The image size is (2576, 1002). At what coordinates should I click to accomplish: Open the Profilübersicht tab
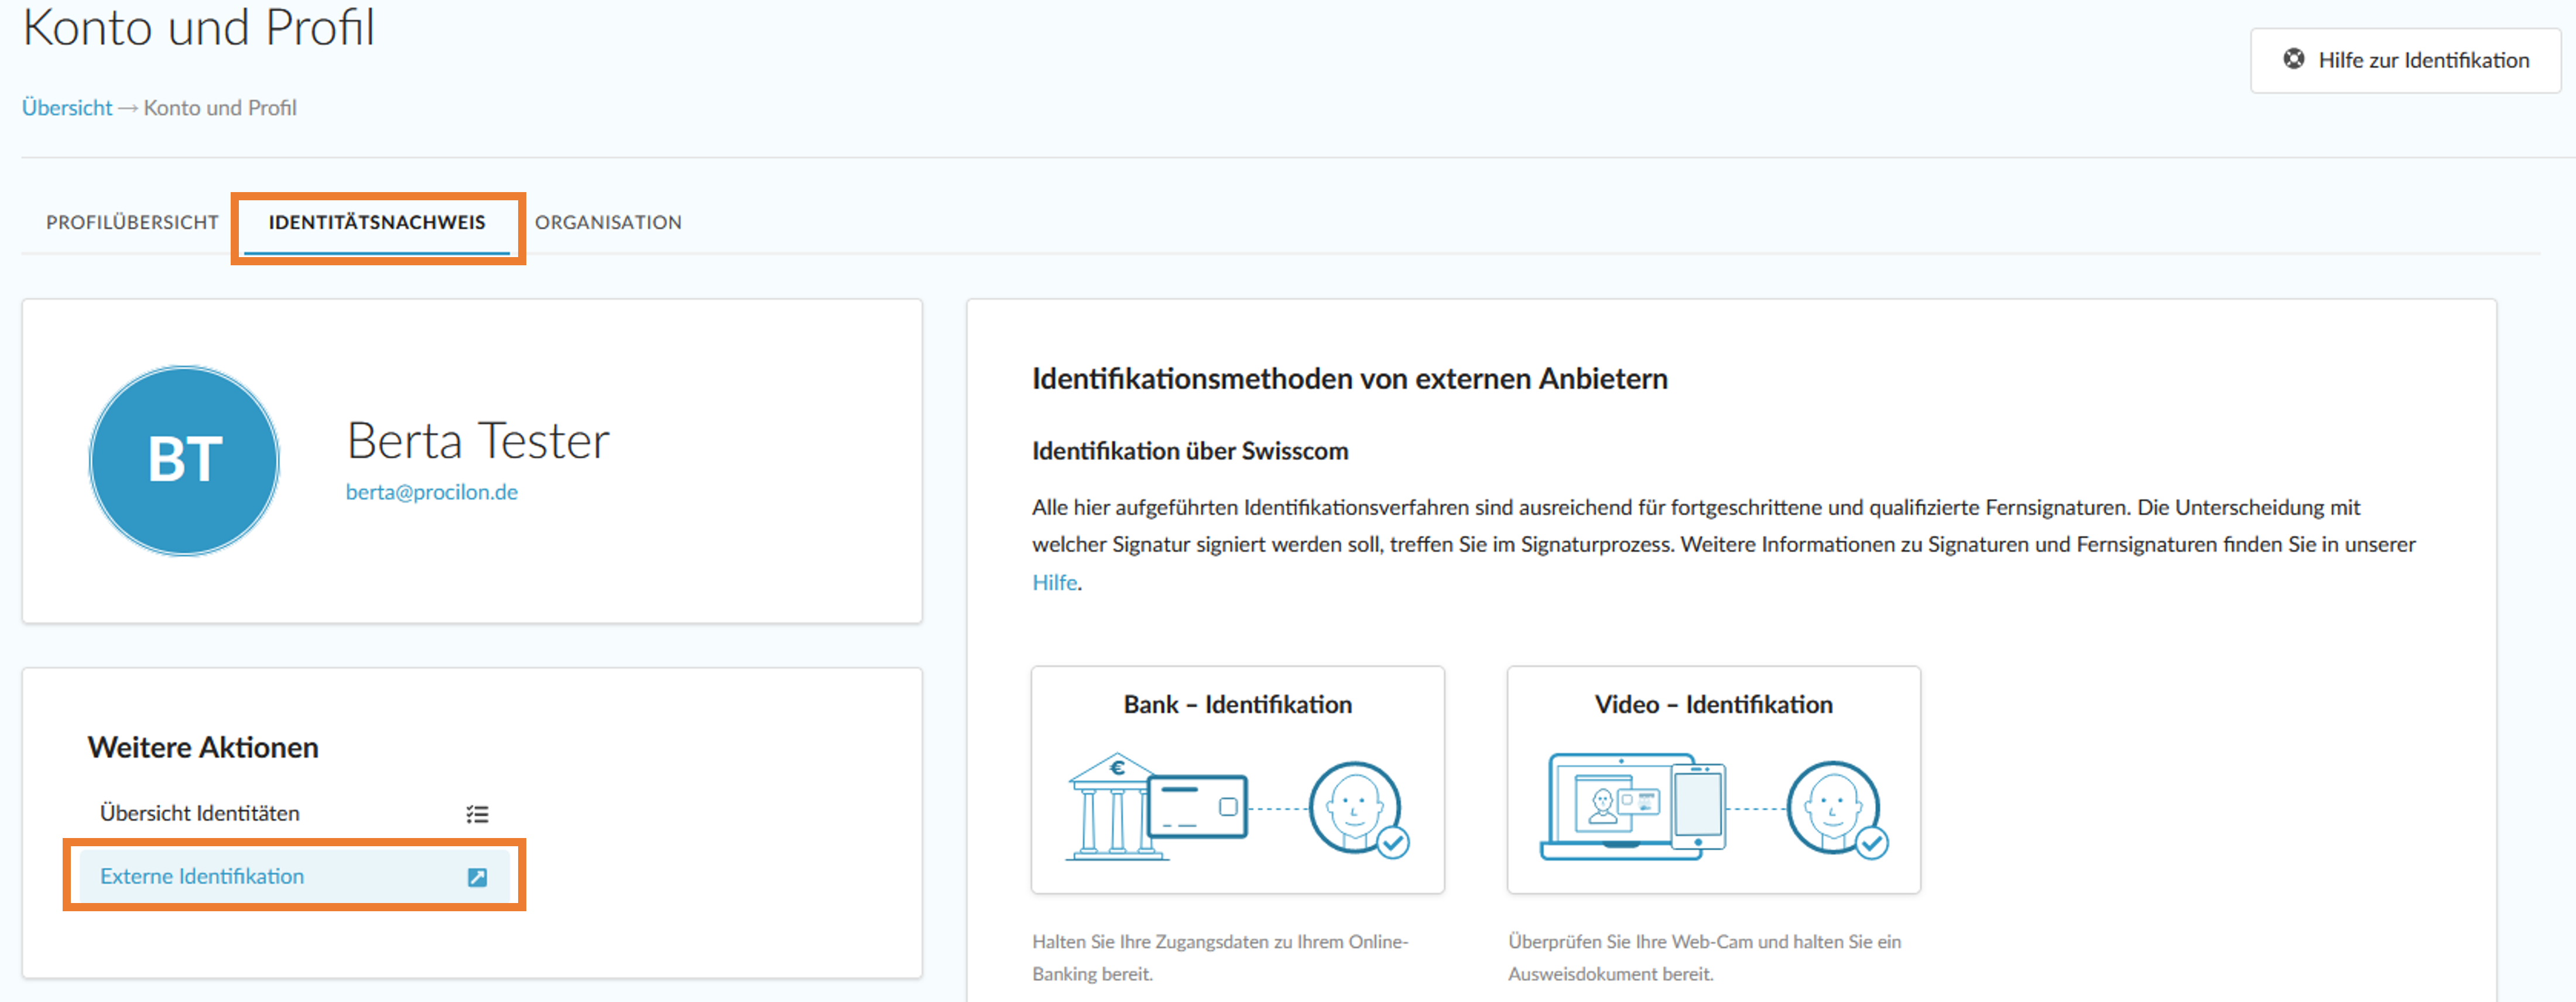coord(132,222)
